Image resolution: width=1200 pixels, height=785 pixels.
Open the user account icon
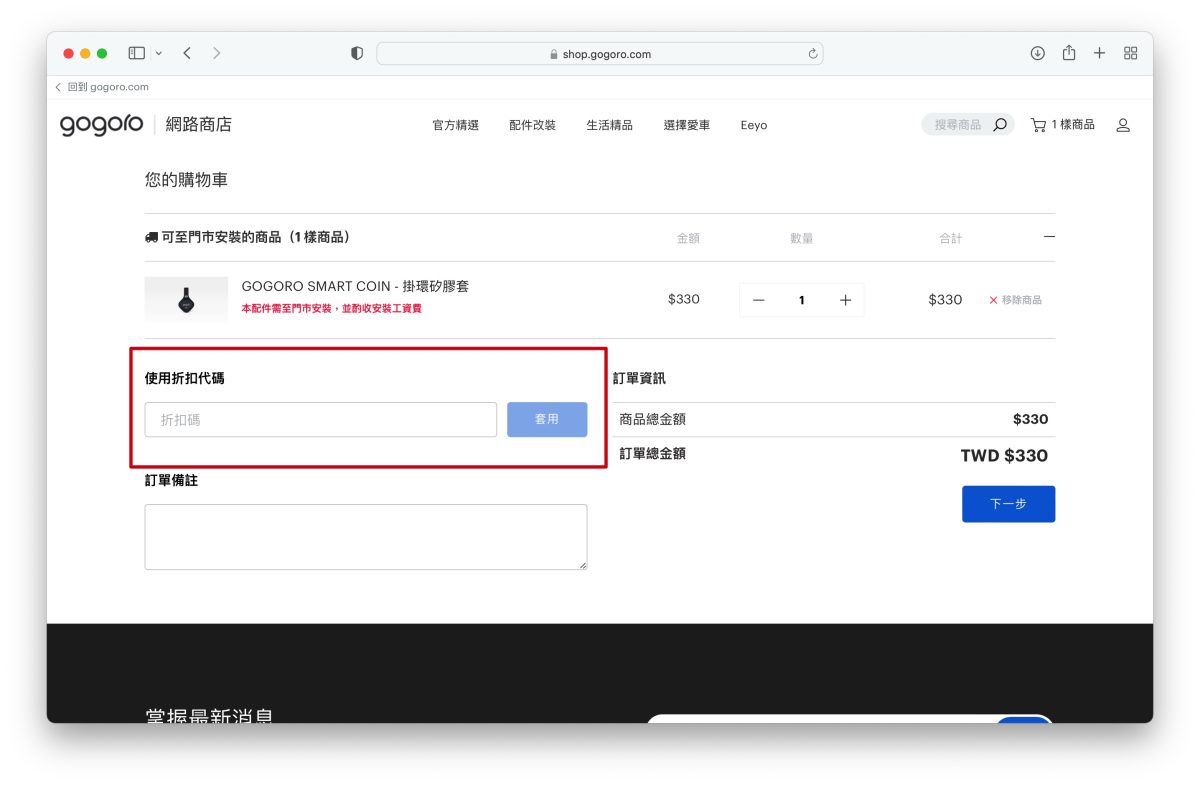[x=1123, y=125]
